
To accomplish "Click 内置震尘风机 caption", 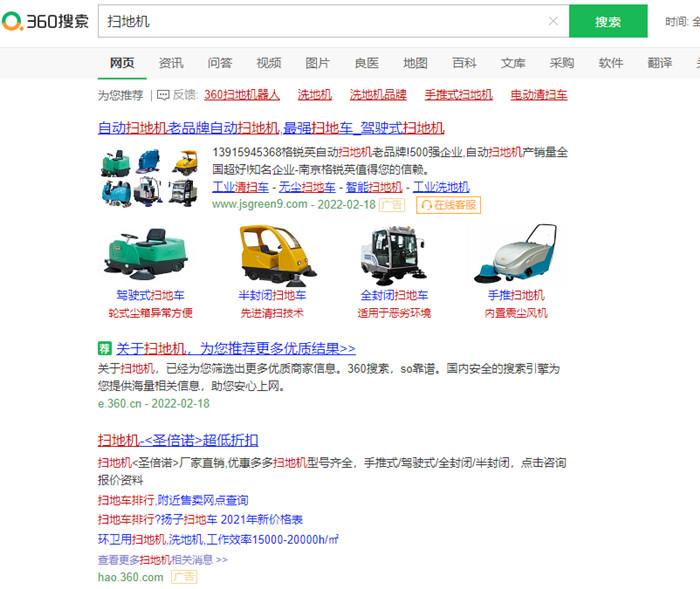I will [516, 313].
